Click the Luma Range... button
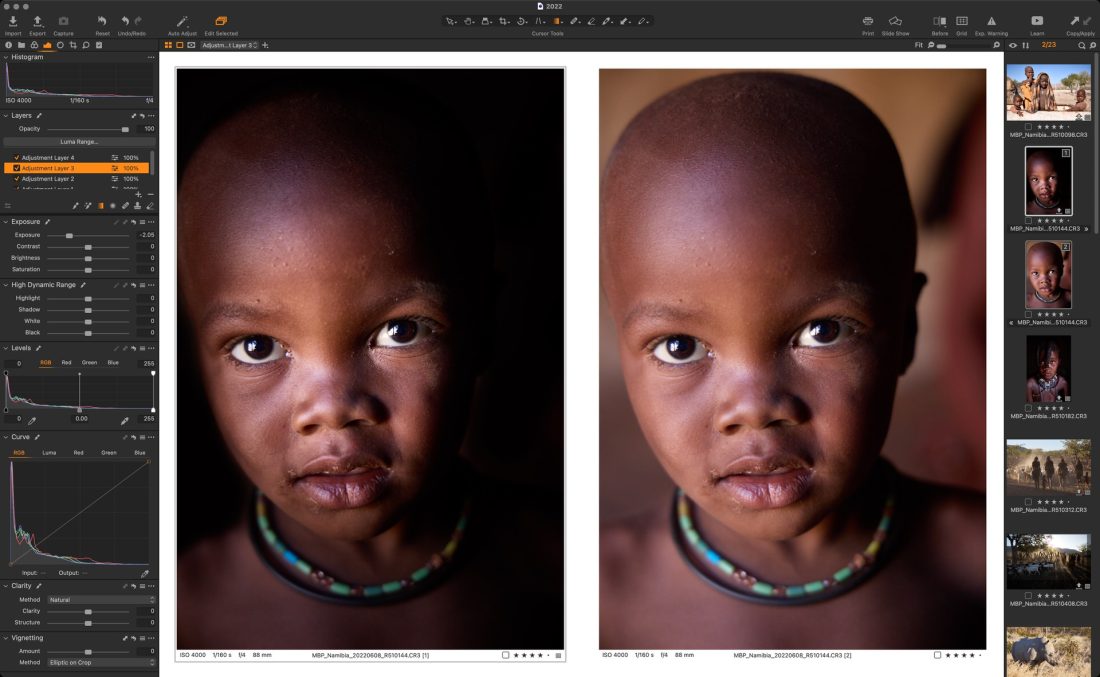 [78, 142]
